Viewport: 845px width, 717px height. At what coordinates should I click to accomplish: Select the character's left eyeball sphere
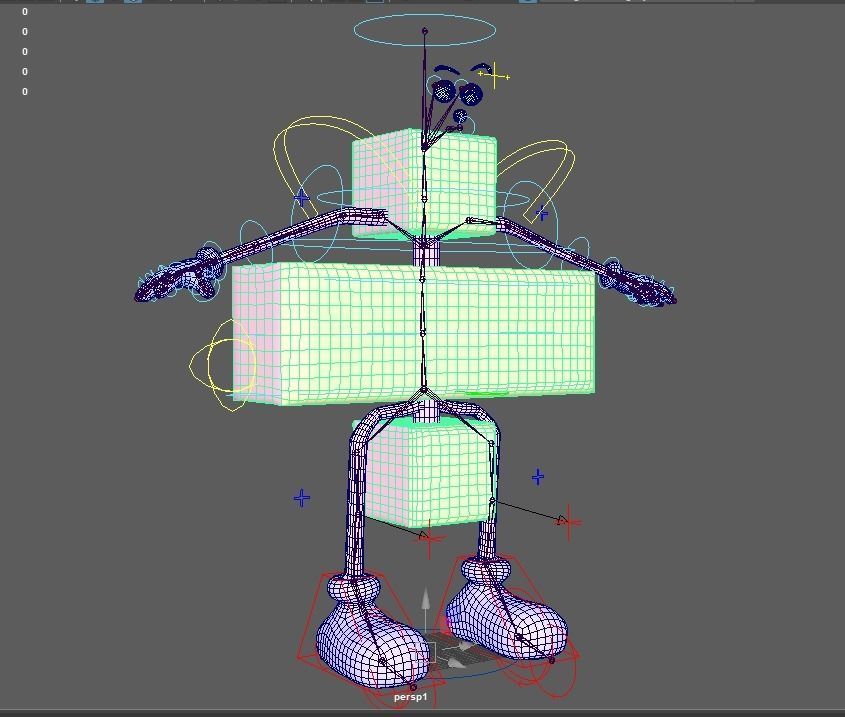tap(444, 91)
